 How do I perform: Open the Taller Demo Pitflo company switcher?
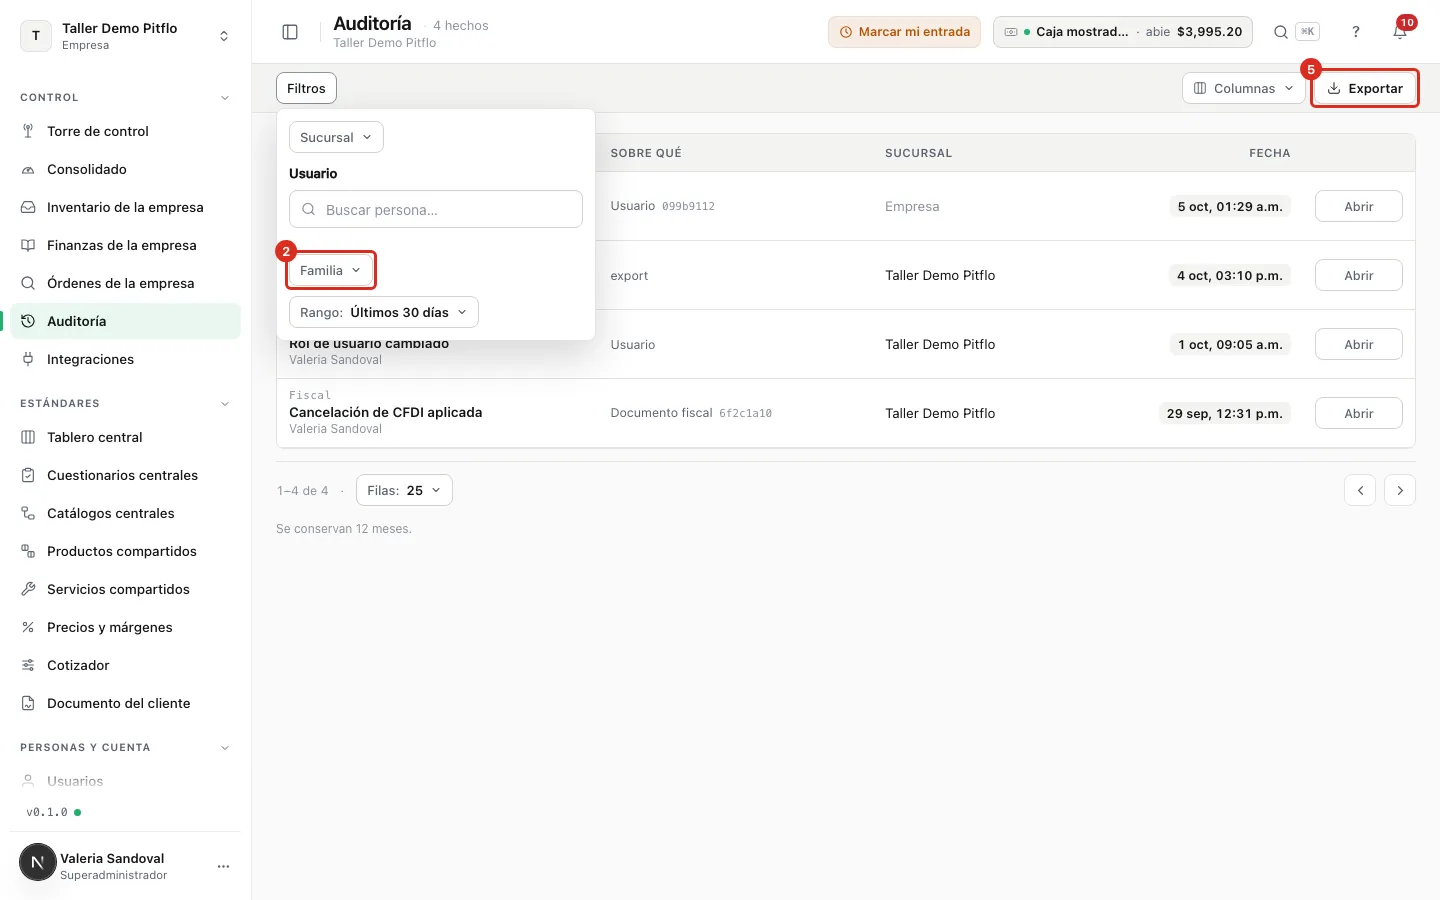tap(126, 36)
